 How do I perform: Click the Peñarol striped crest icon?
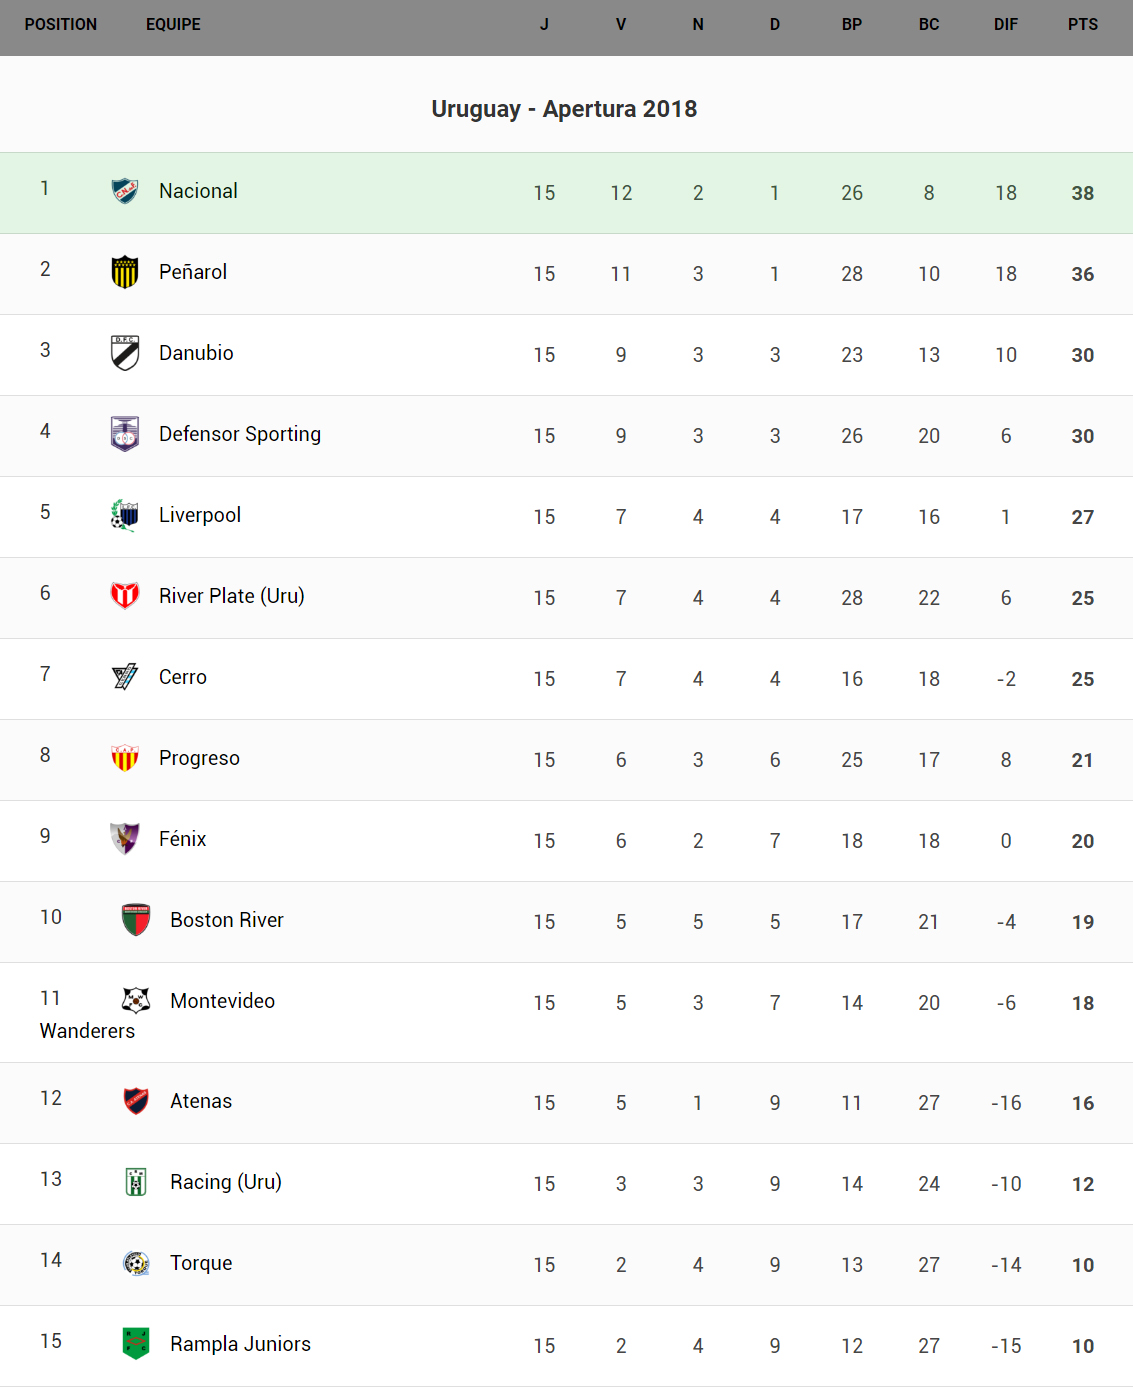pyautogui.click(x=125, y=271)
